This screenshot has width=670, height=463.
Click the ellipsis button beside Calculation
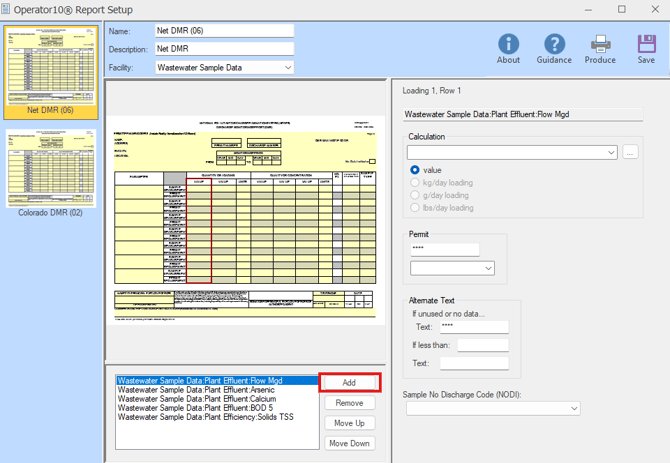coord(630,152)
